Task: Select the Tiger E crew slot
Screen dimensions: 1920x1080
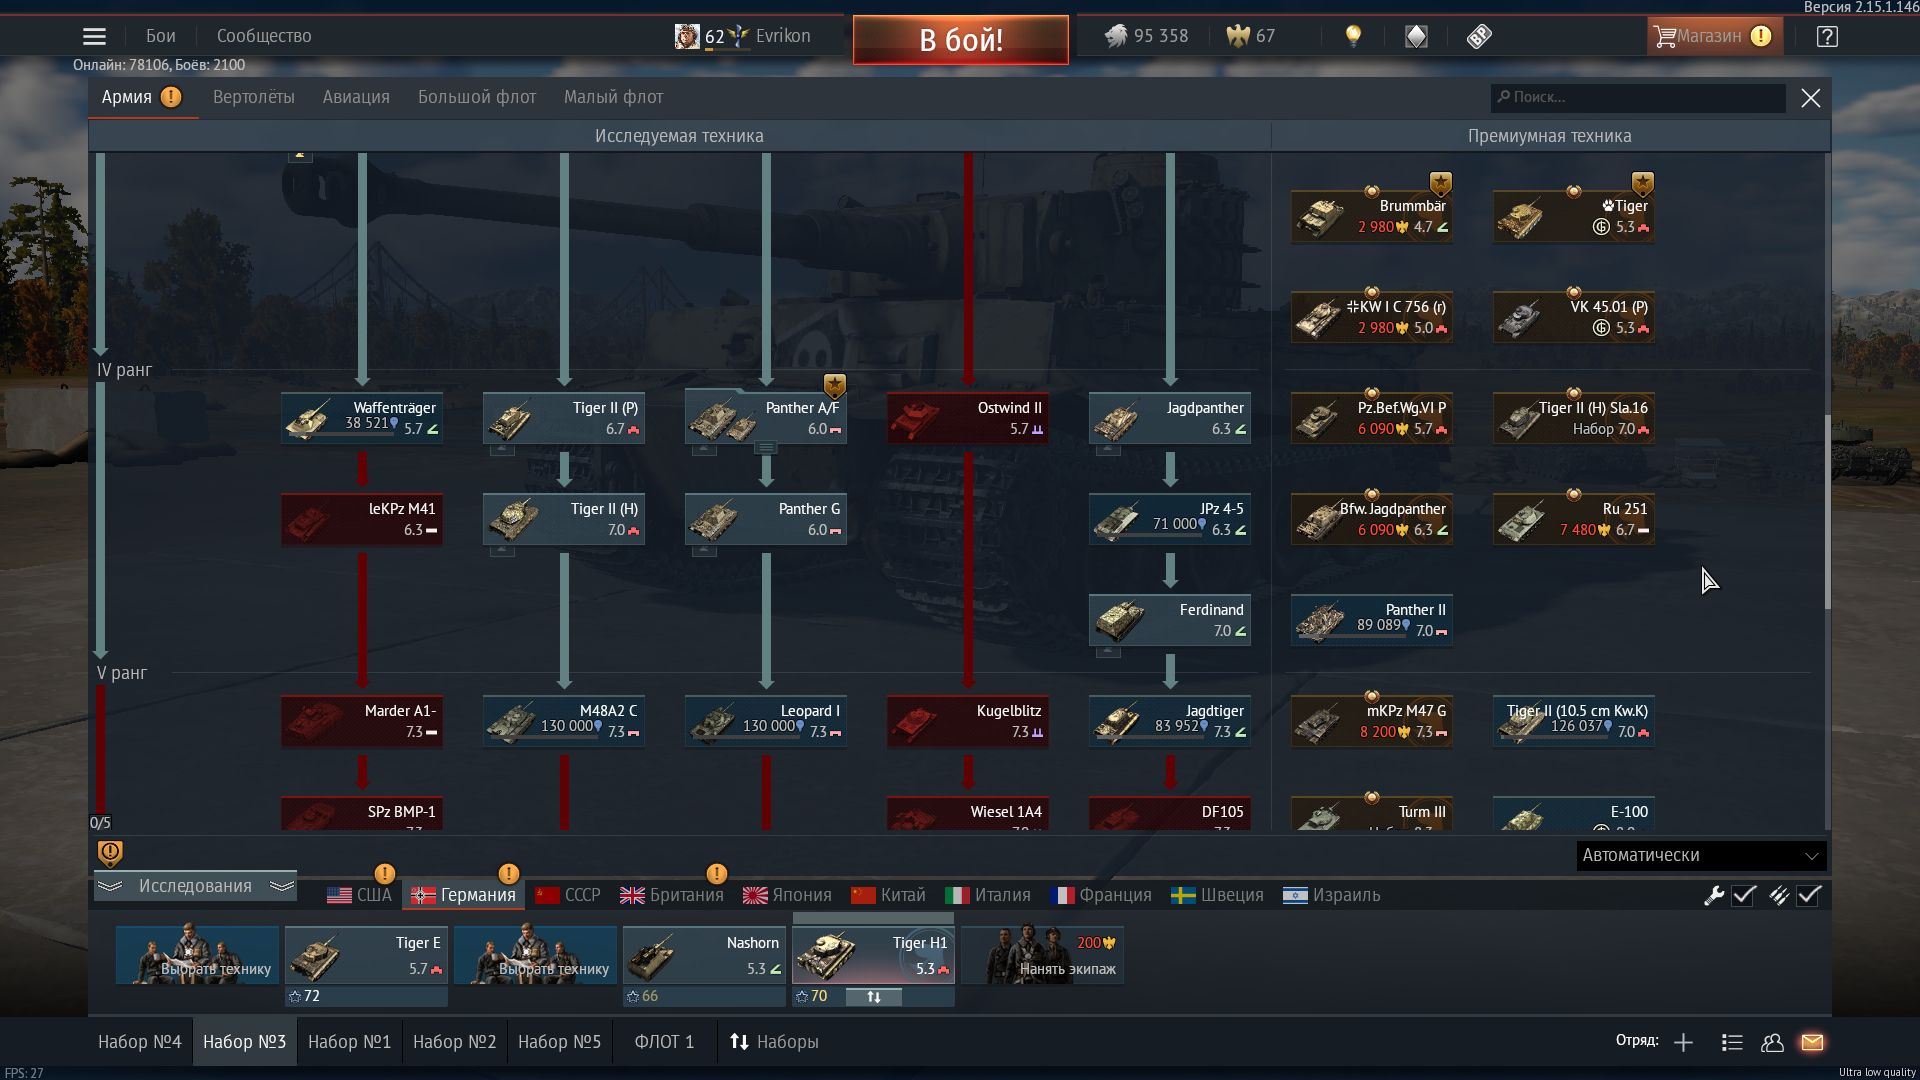Action: tap(366, 955)
